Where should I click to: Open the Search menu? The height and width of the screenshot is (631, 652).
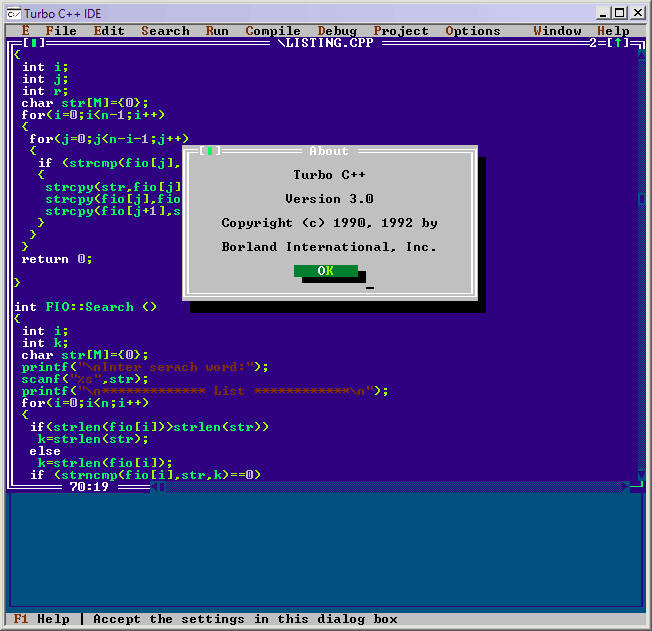(x=165, y=31)
